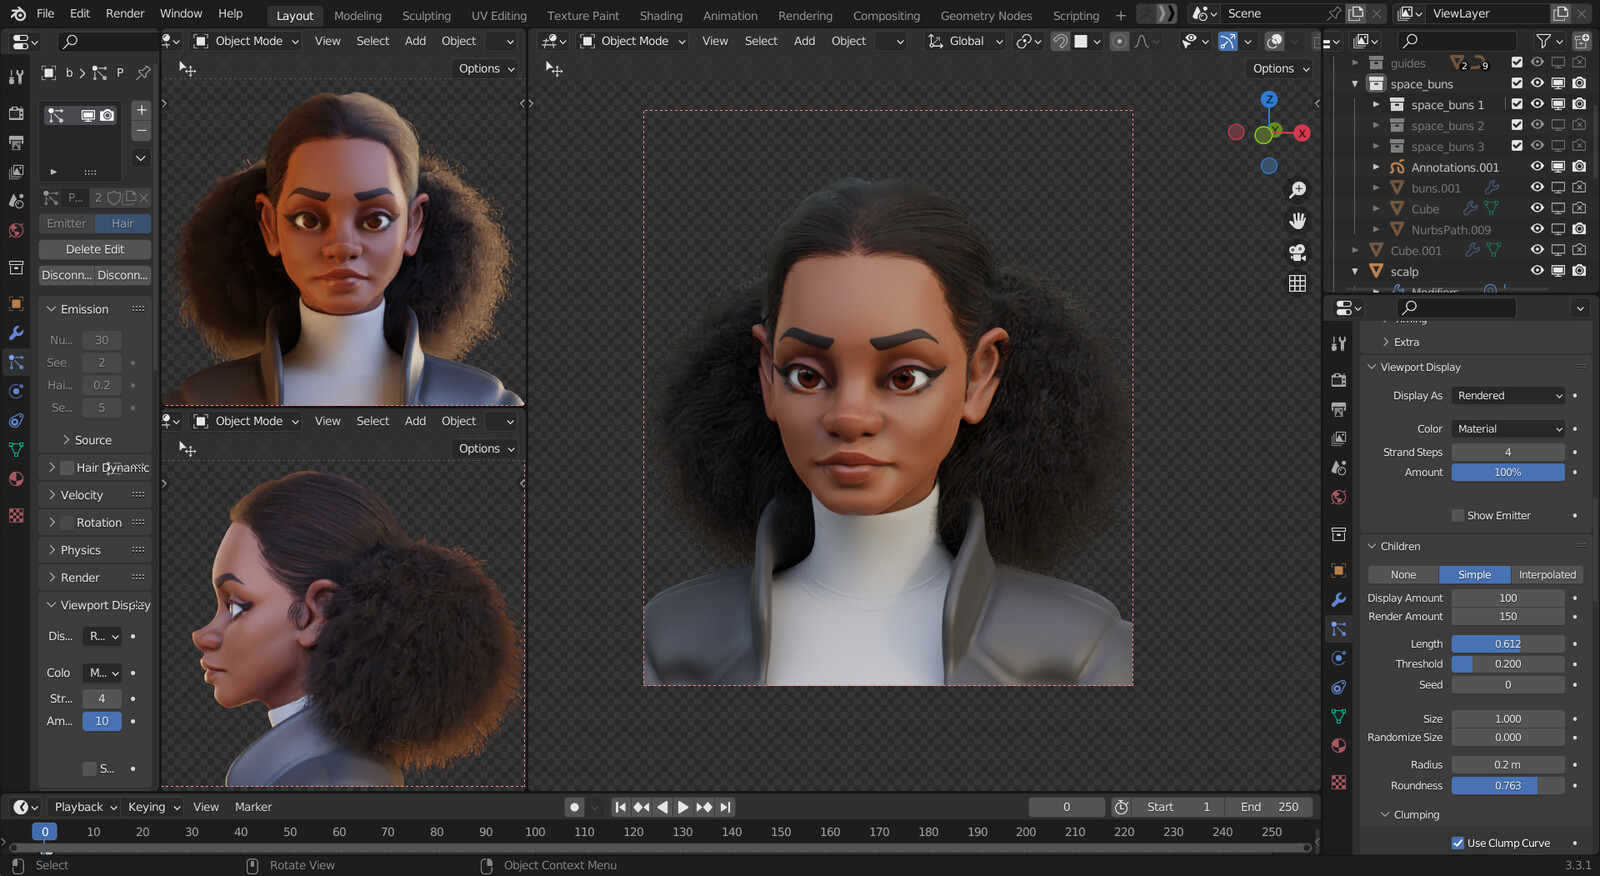Click the zoom in/out viewport gizmo
The width and height of the screenshot is (1600, 876).
coord(1298,190)
